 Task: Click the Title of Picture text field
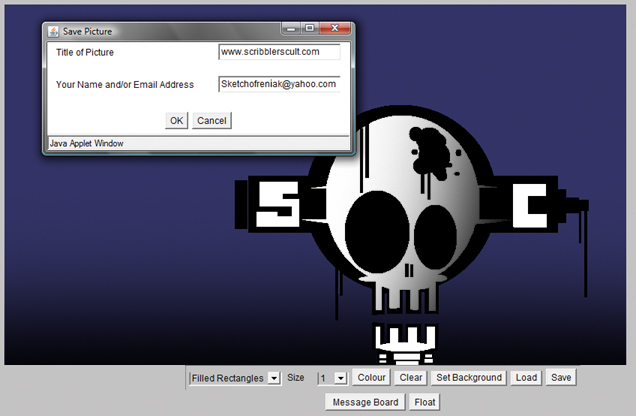tap(279, 52)
